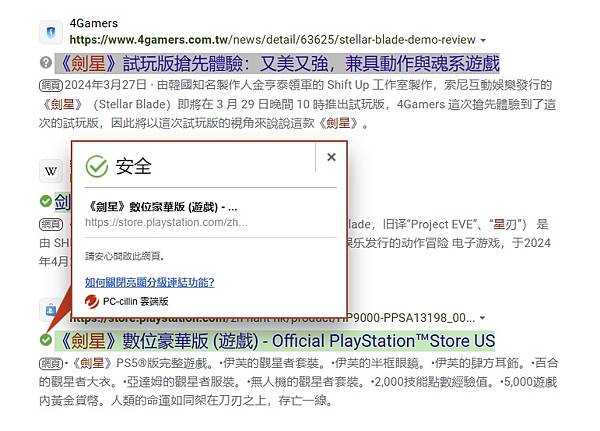
Task: Close the 安全 rating popup
Action: coord(331,157)
